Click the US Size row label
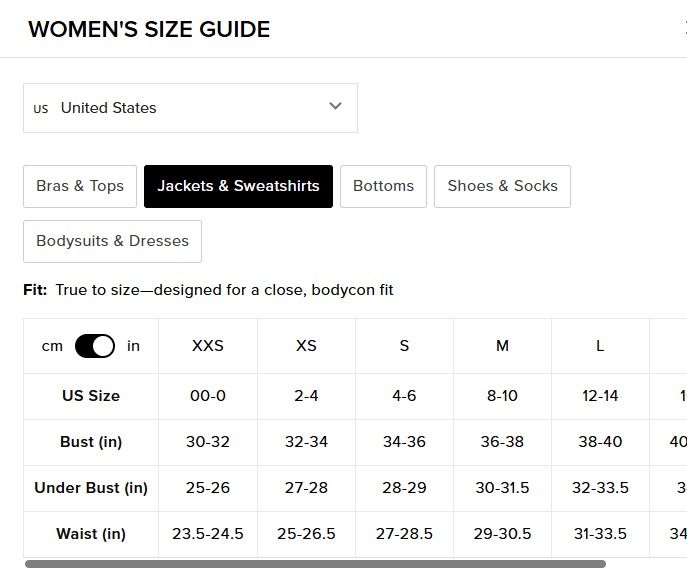The width and height of the screenshot is (687, 586). click(91, 396)
